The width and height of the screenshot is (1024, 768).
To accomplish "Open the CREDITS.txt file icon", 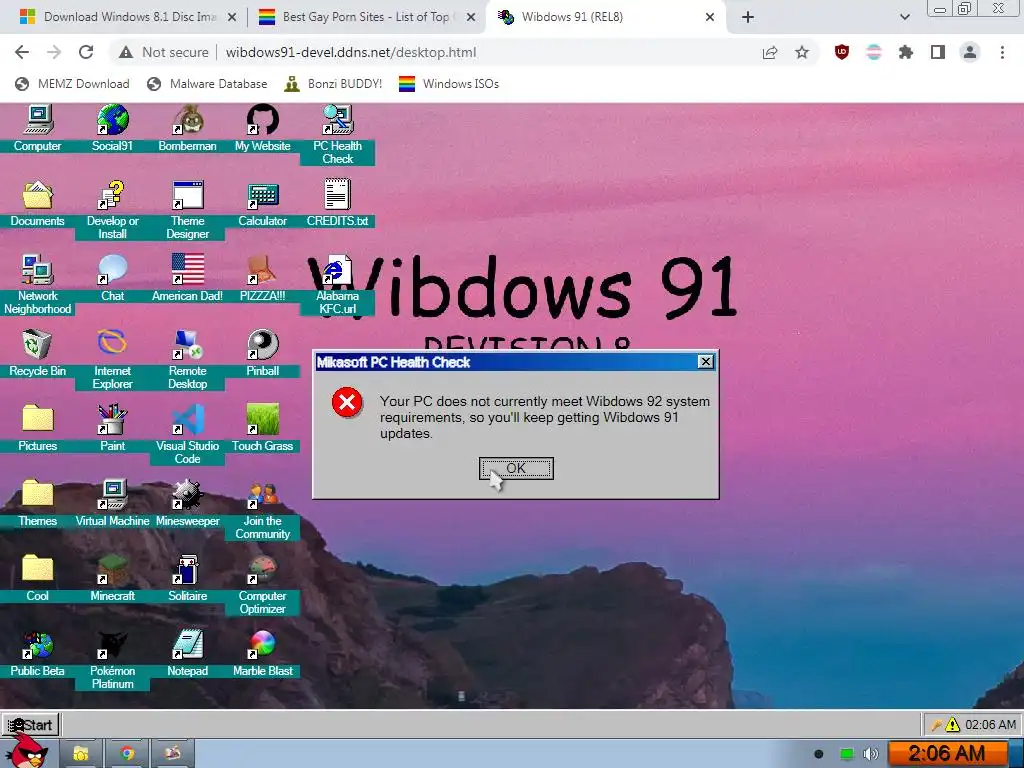I will pos(338,203).
